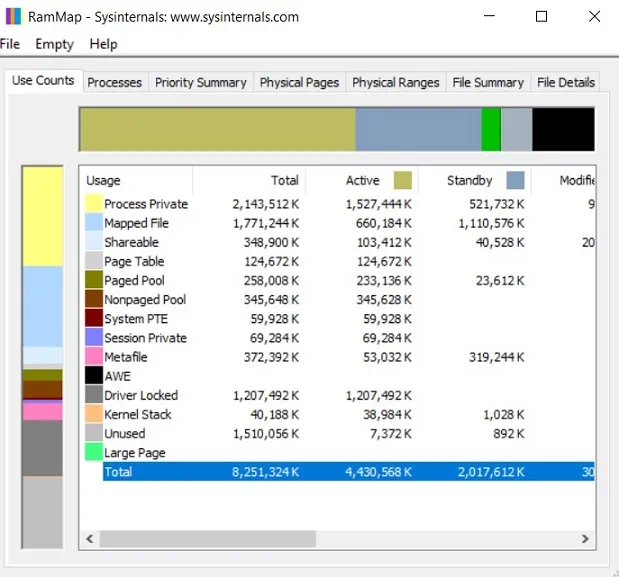Switch to the Processes tab
Viewport: 619px width, 577px height.
[114, 82]
